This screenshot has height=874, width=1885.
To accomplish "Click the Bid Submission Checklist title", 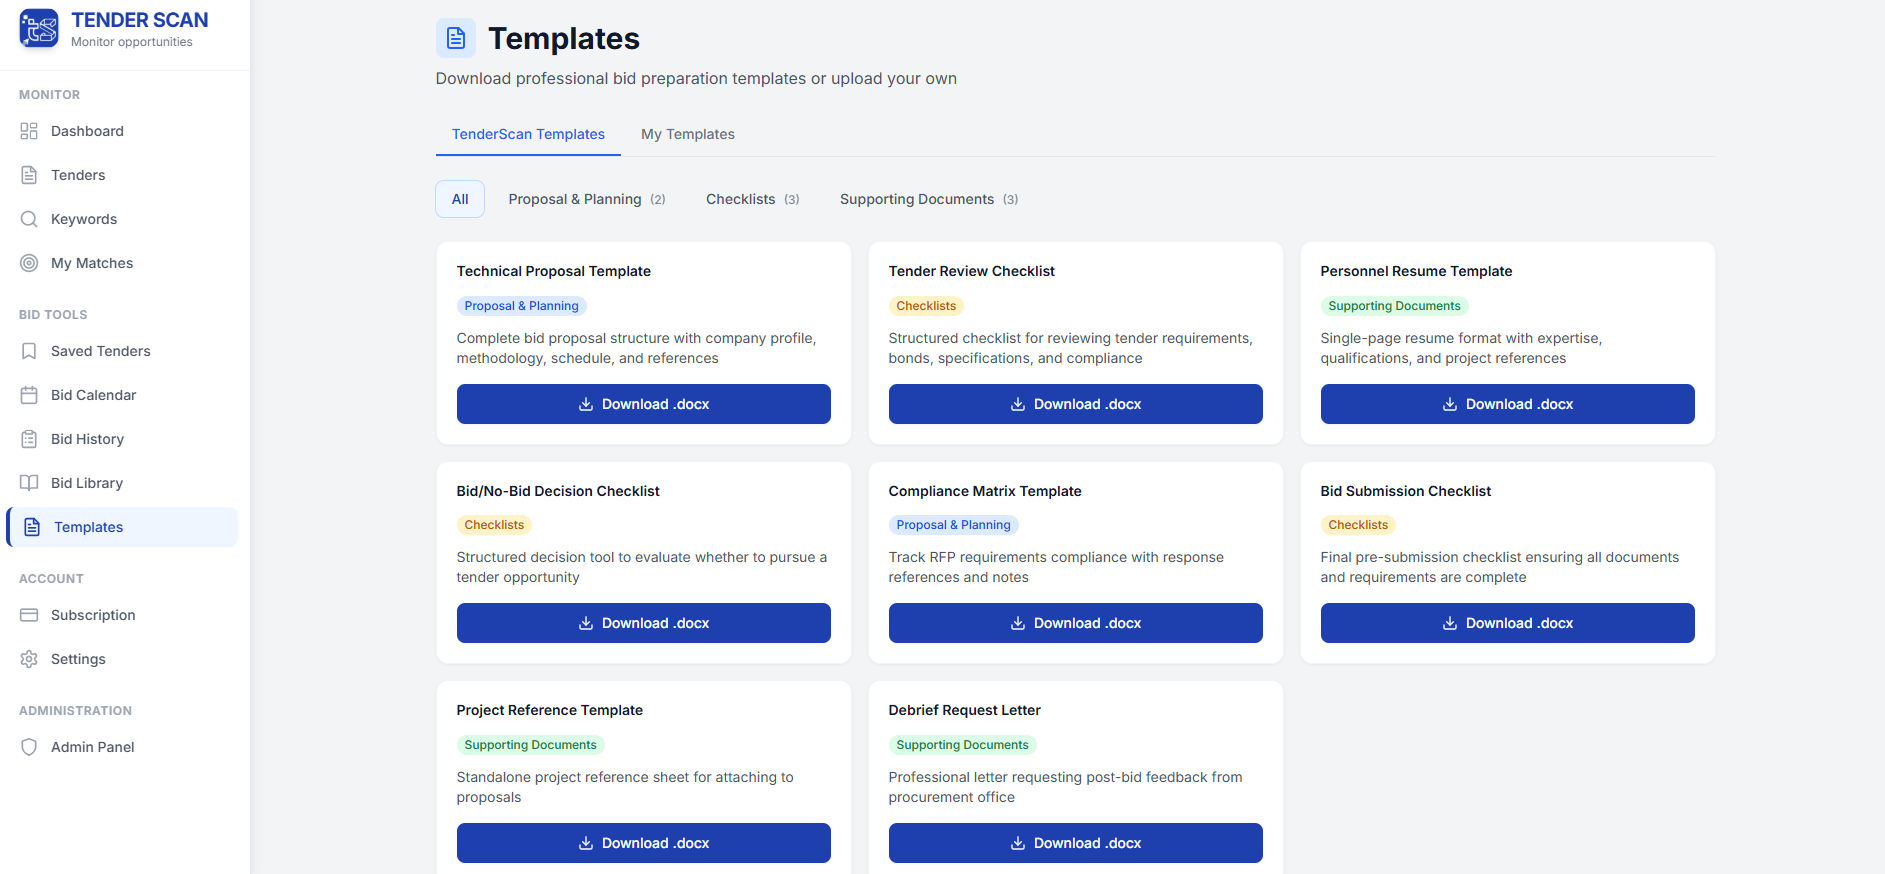I will pos(1406,491).
